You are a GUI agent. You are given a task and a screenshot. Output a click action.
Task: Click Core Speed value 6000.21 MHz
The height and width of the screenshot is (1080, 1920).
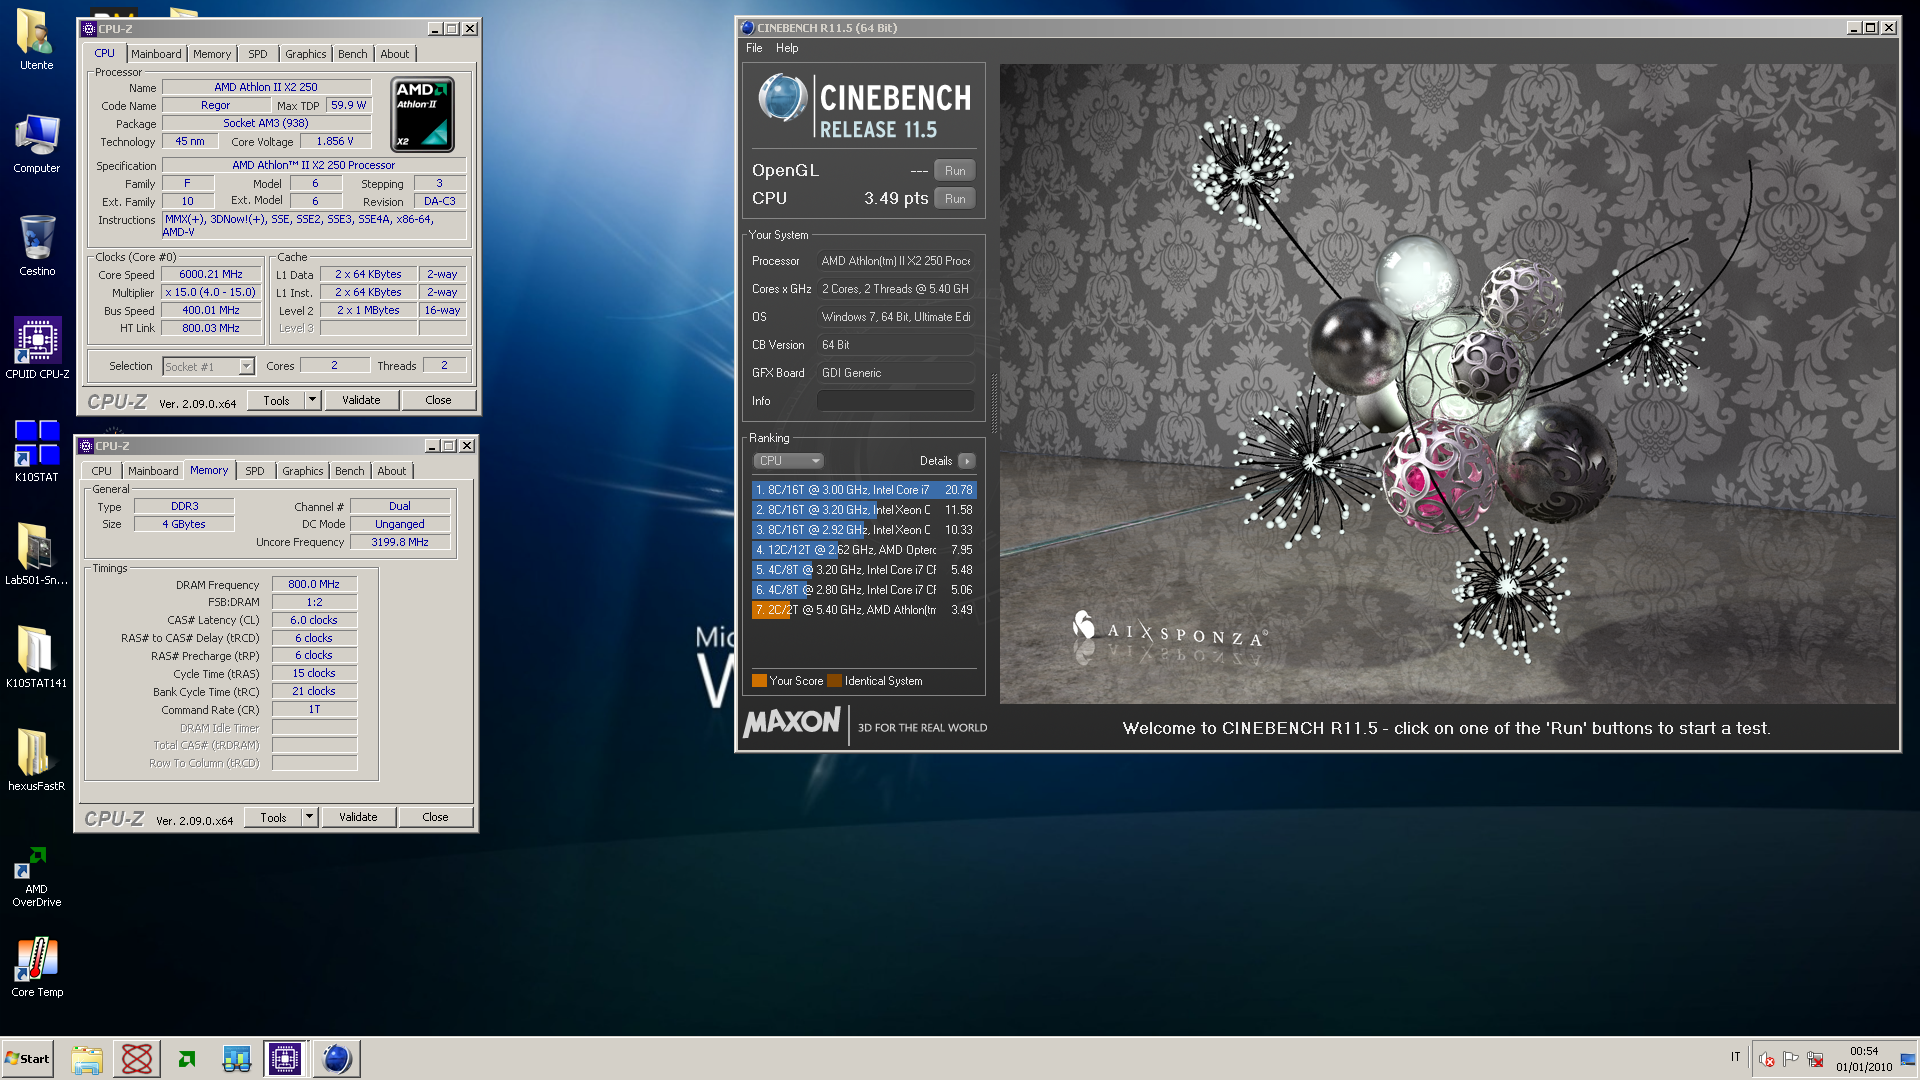[x=211, y=274]
